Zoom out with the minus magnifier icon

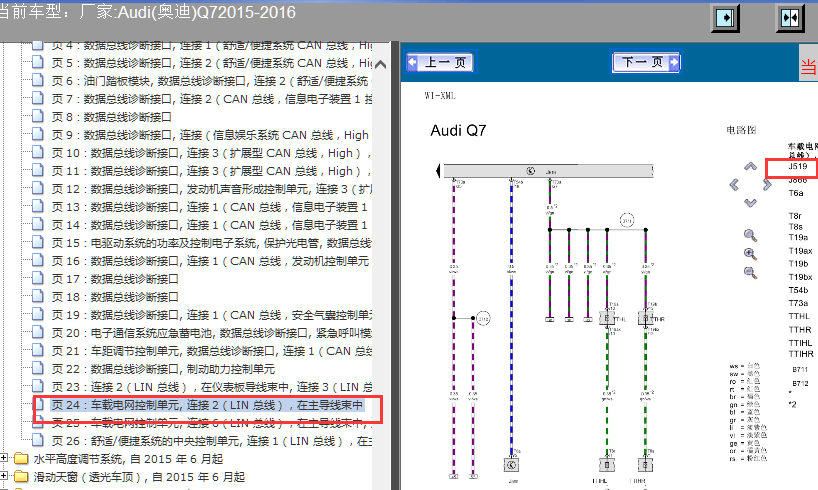(750, 273)
